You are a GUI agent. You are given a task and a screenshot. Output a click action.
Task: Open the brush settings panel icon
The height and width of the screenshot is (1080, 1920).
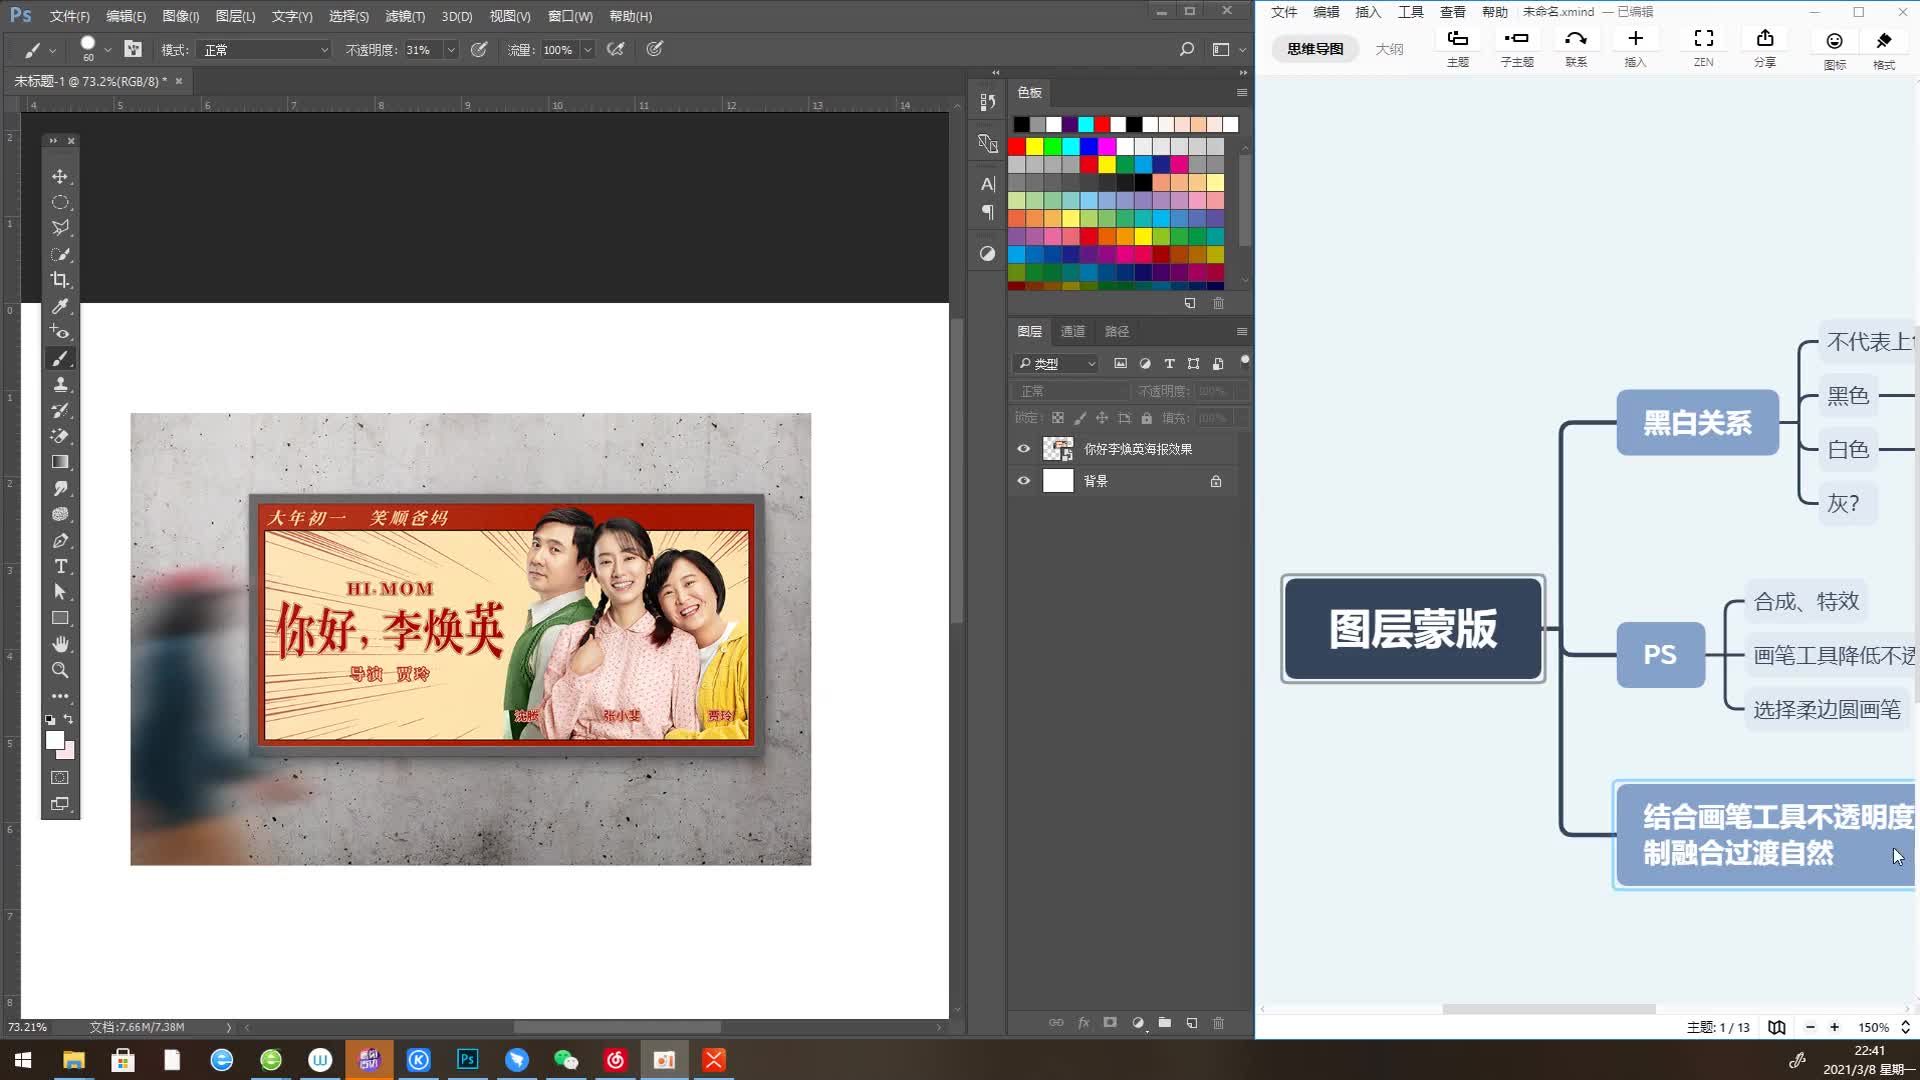(133, 49)
